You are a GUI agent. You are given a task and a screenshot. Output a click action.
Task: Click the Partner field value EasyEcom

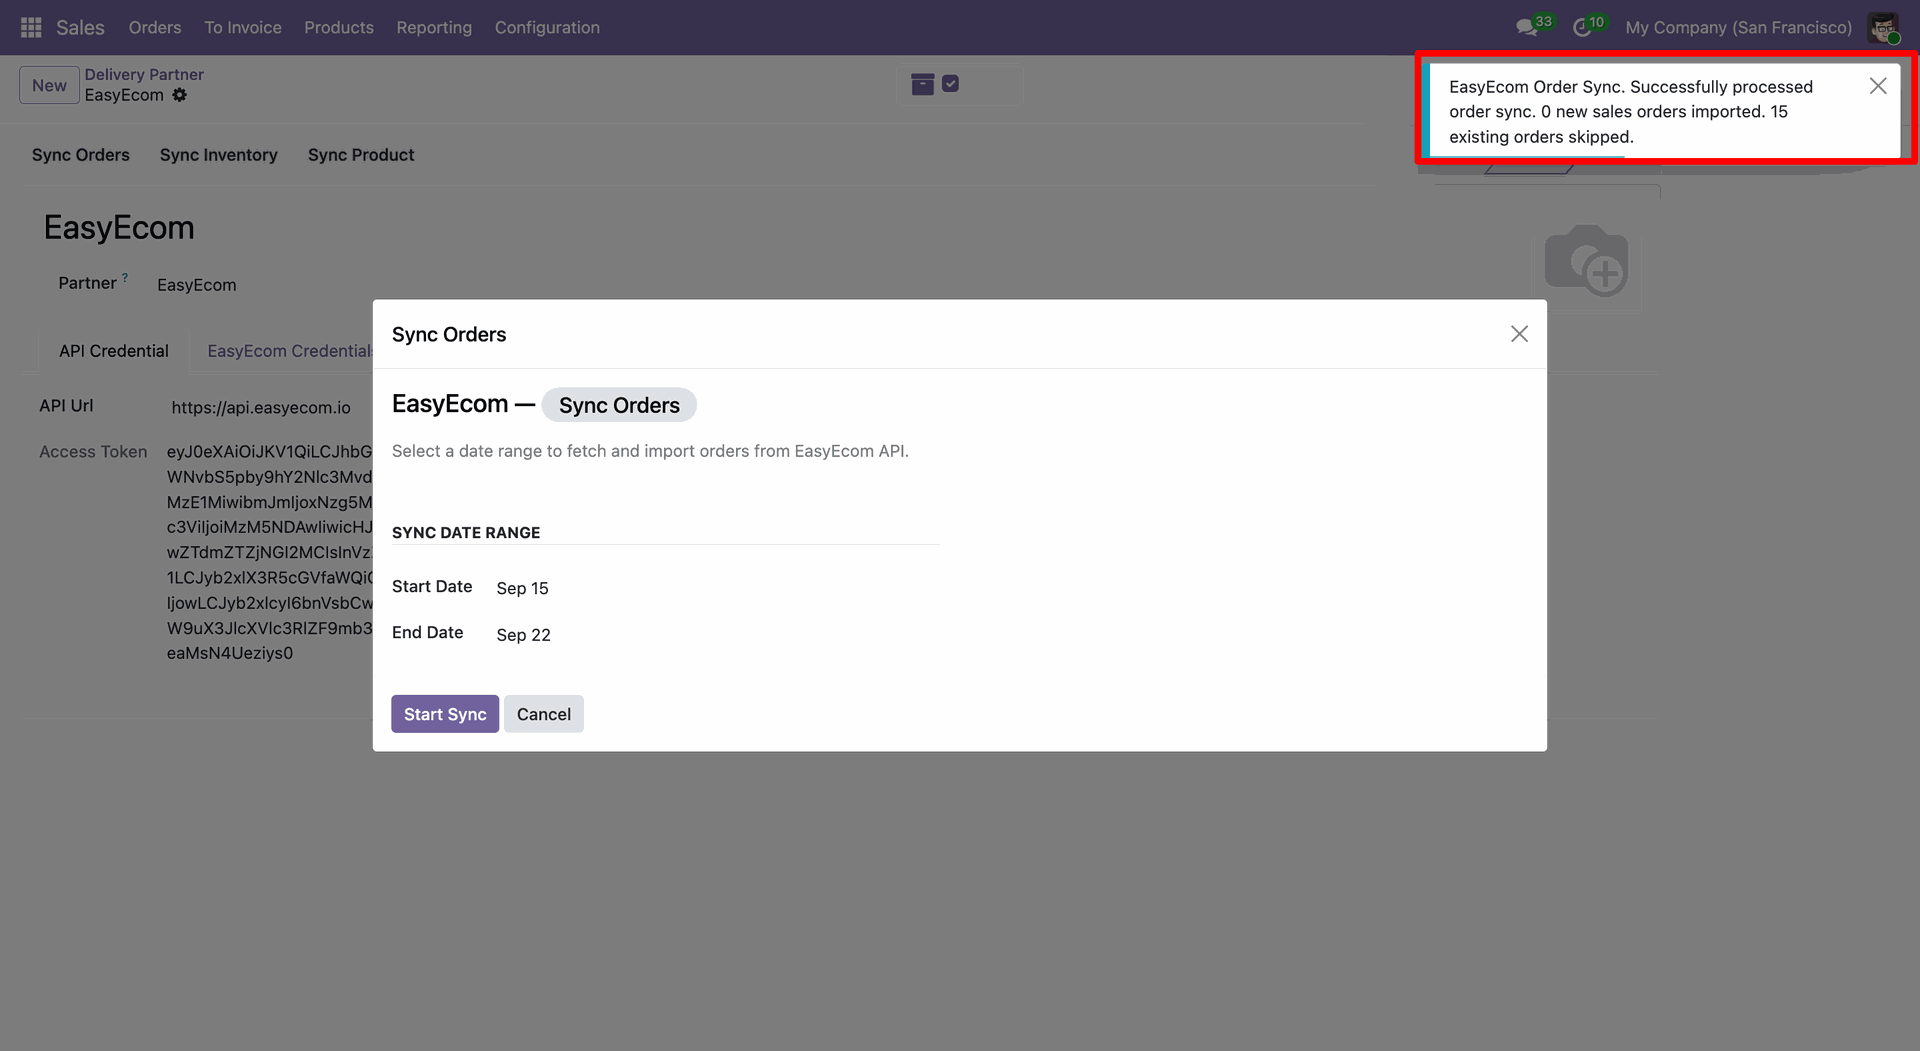click(x=197, y=285)
